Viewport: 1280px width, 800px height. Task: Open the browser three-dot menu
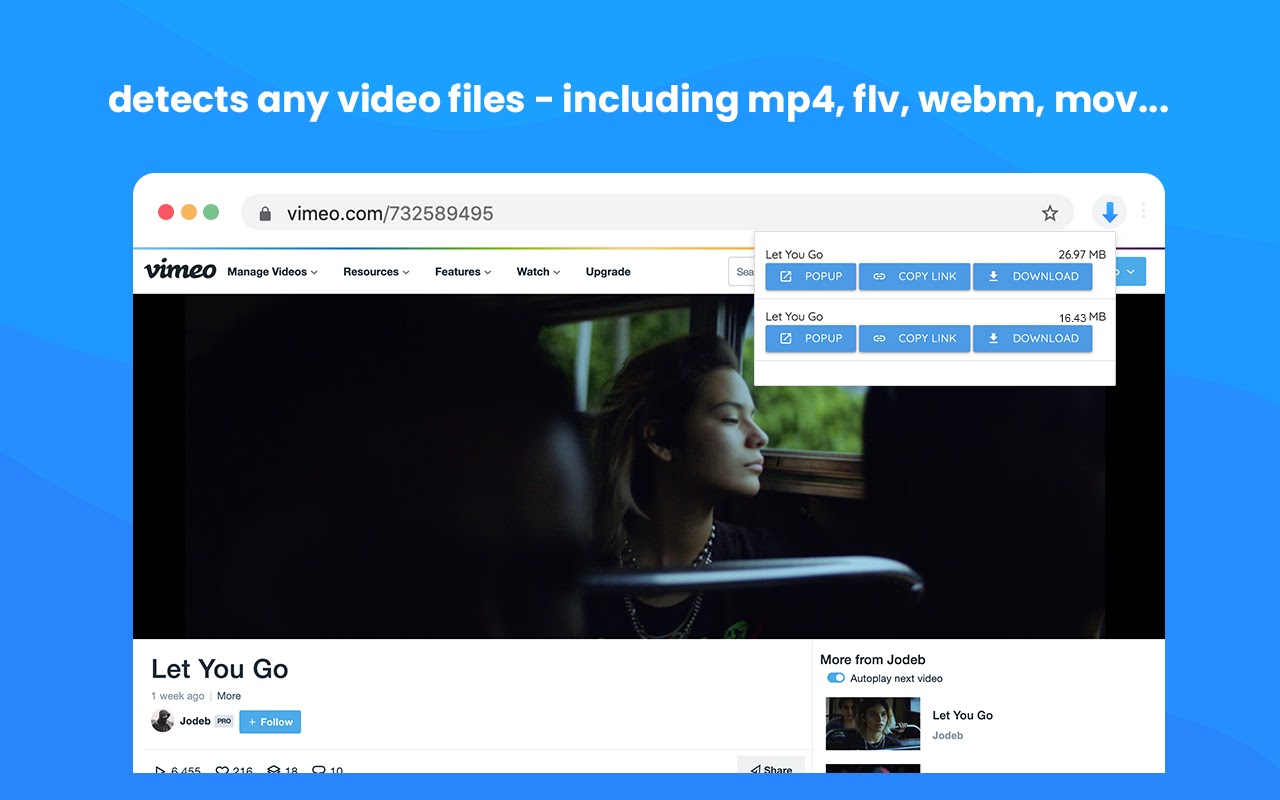click(1143, 211)
